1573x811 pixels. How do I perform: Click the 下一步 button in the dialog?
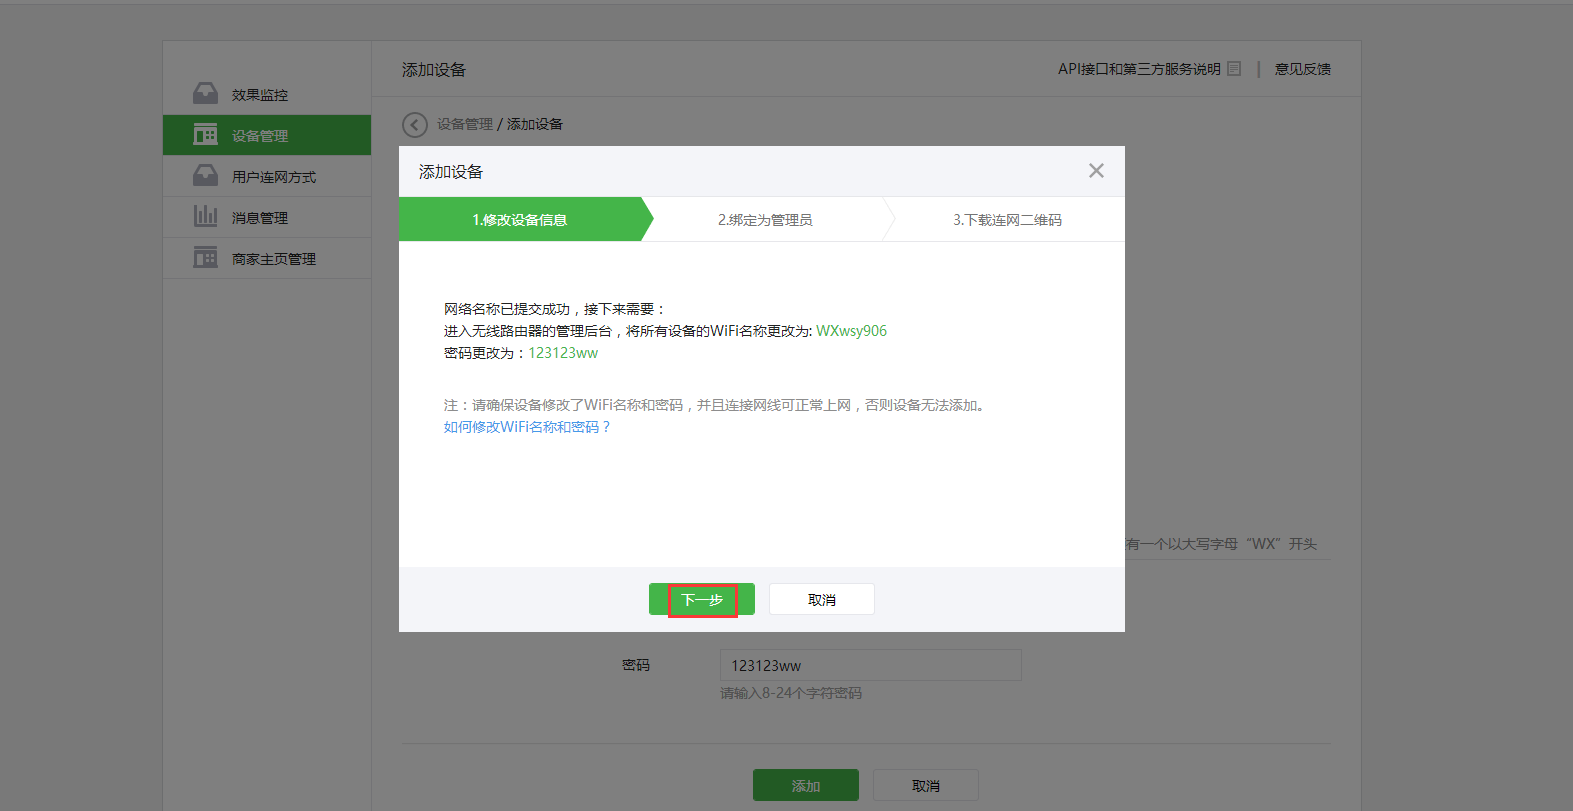702,599
